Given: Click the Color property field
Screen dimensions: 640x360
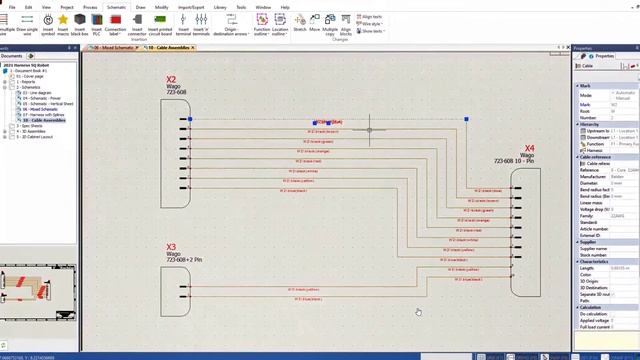Looking at the screenshot, I should (624, 275).
